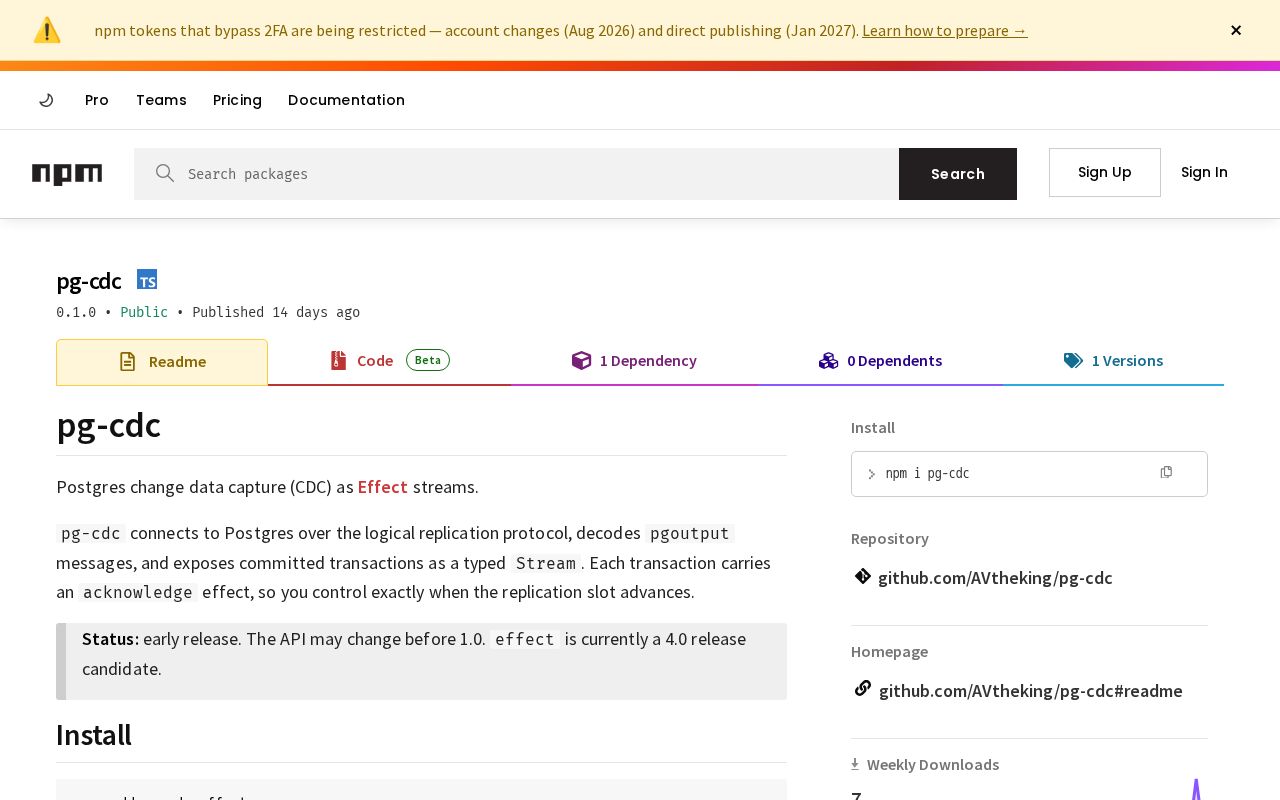1280x800 pixels.
Task: Click the green 'Public' label
Action: pyautogui.click(x=144, y=312)
